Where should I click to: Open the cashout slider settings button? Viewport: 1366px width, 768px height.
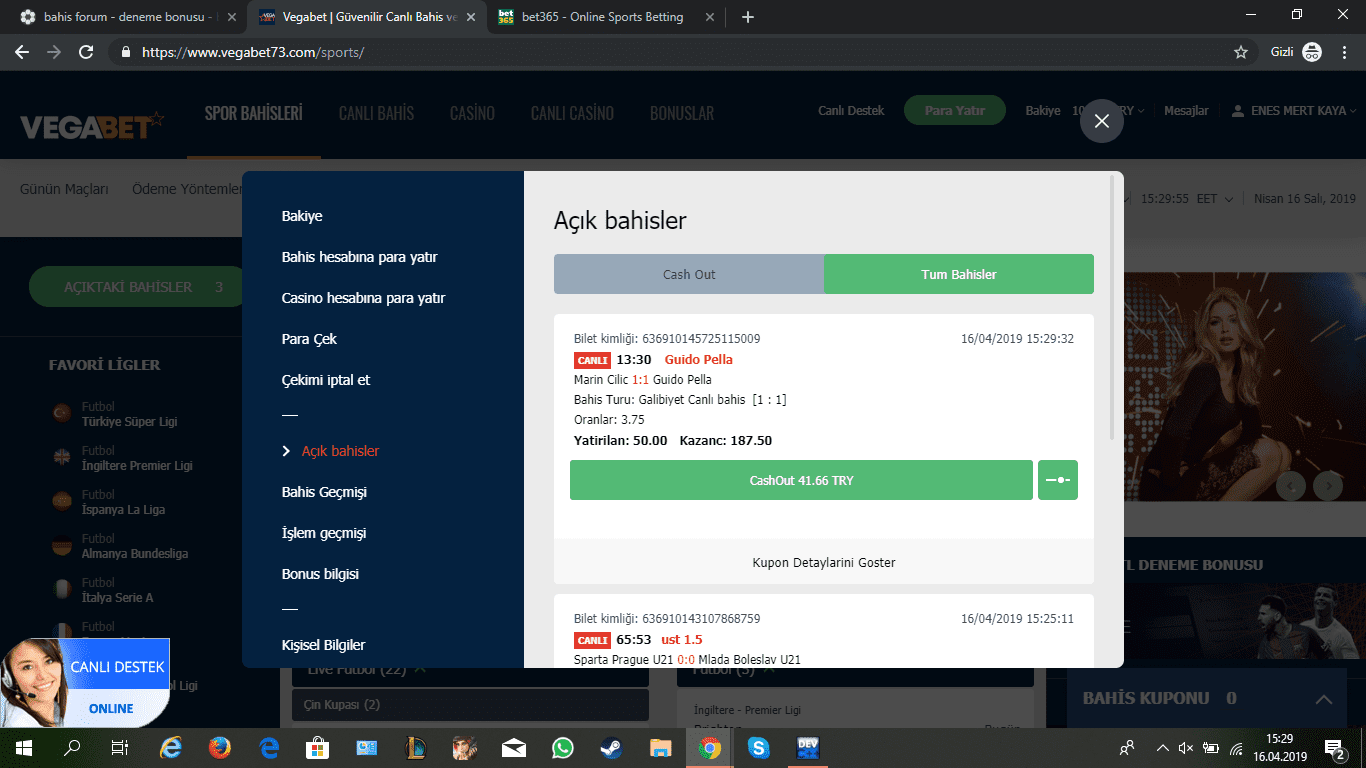[1058, 480]
